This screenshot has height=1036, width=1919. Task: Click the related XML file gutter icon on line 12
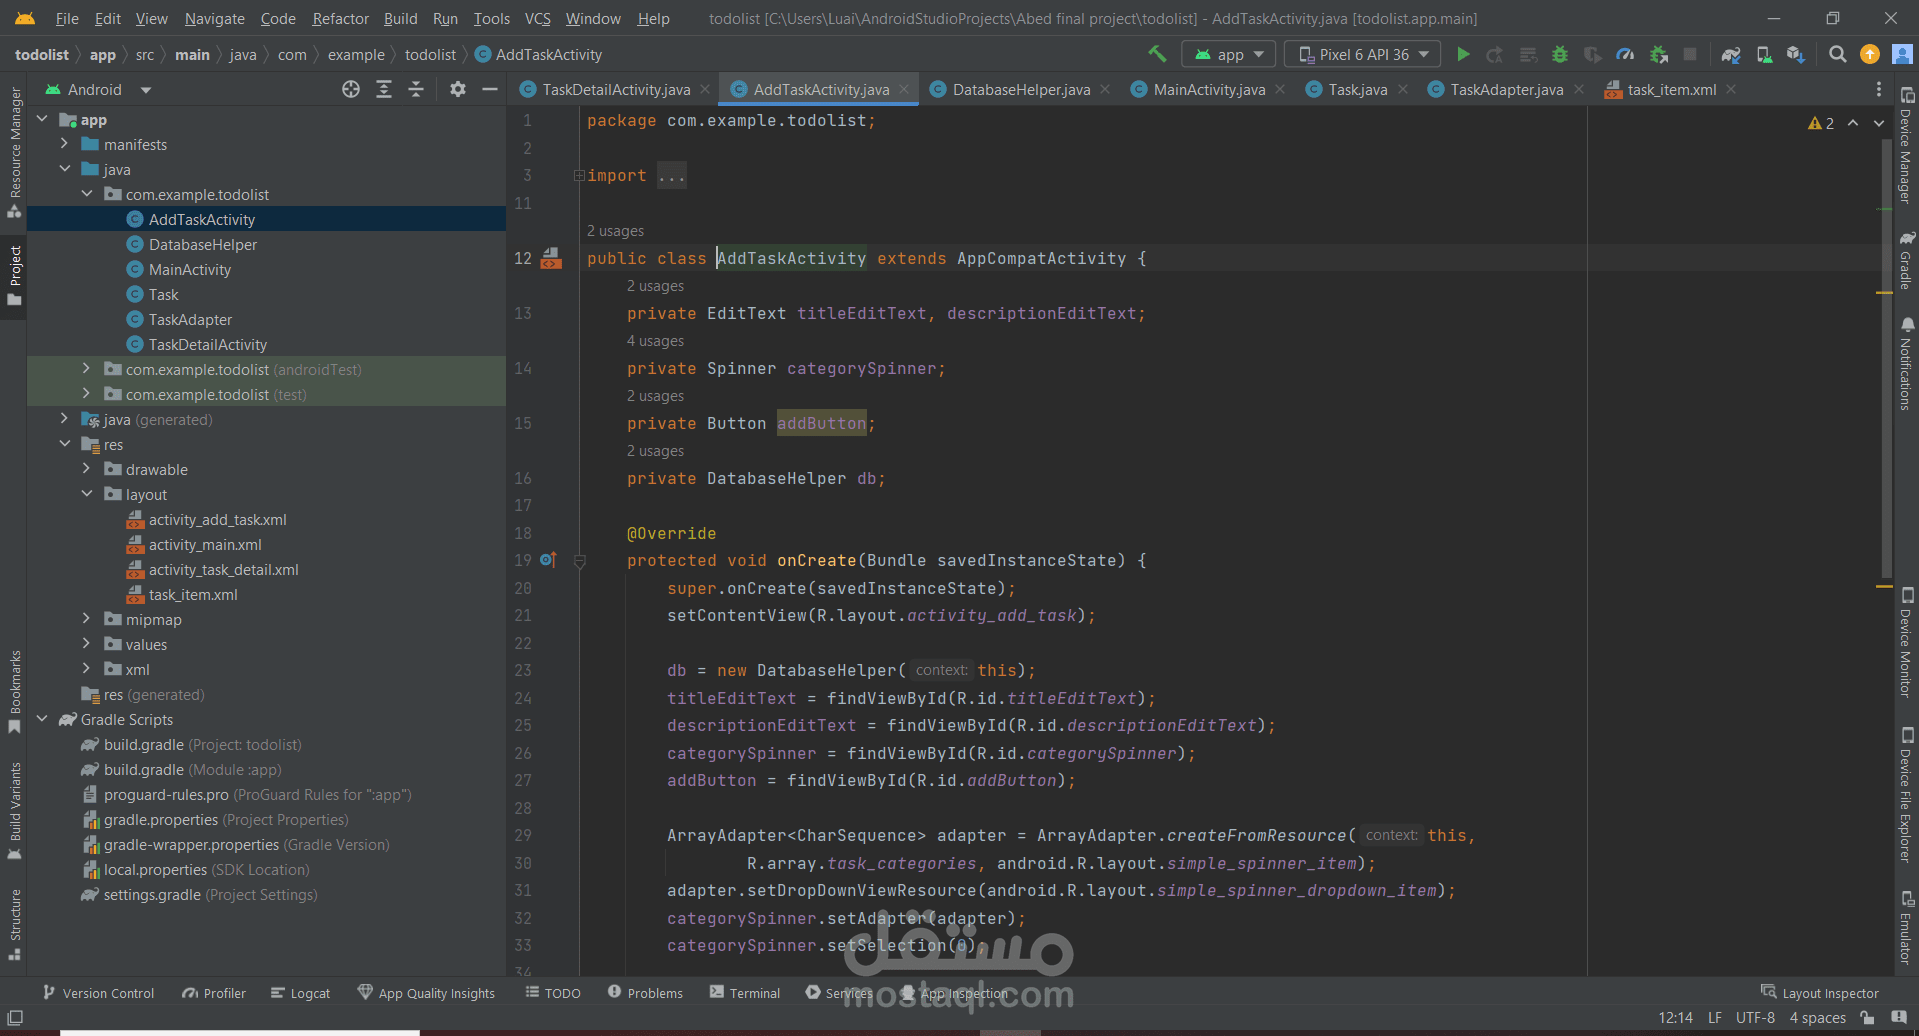[x=551, y=259]
